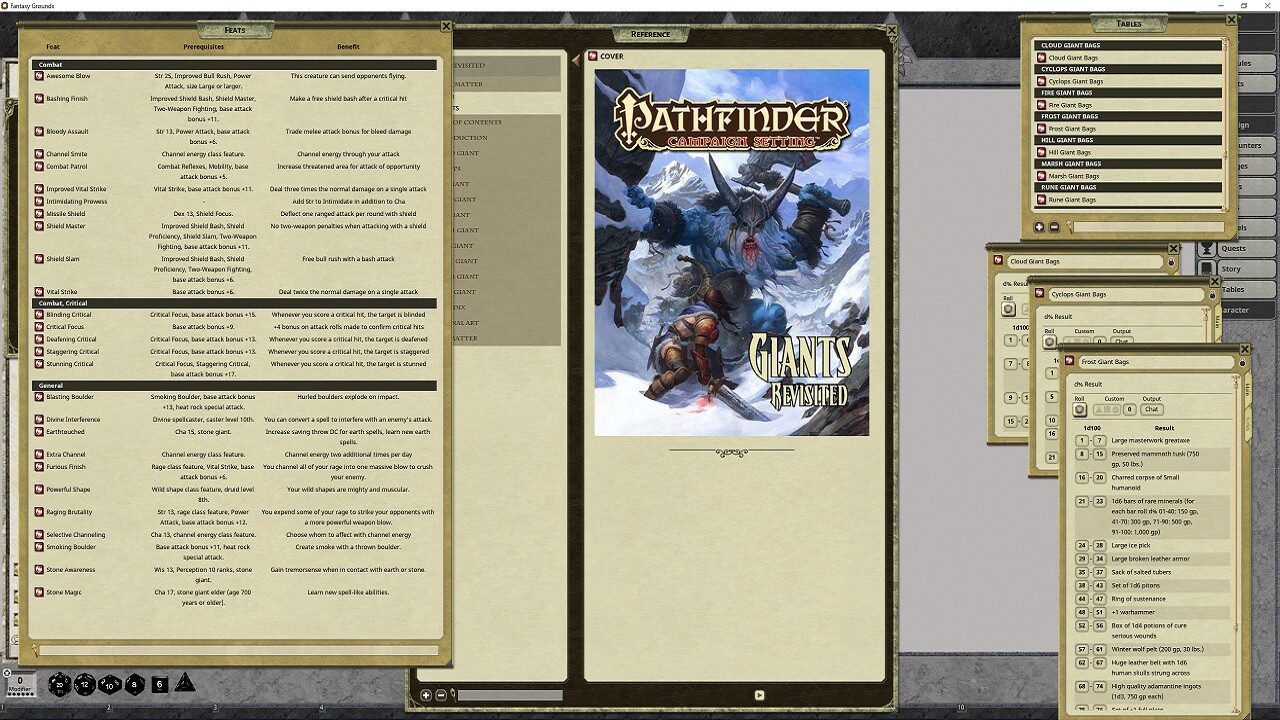Open the Rune Giant Bags table entry
Viewport: 1280px width, 720px height.
coord(1070,198)
